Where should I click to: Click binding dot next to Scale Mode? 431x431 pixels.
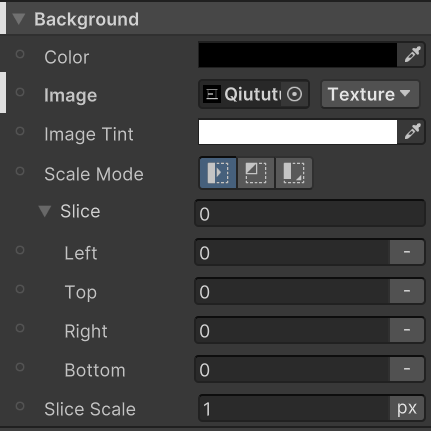[x=20, y=171]
